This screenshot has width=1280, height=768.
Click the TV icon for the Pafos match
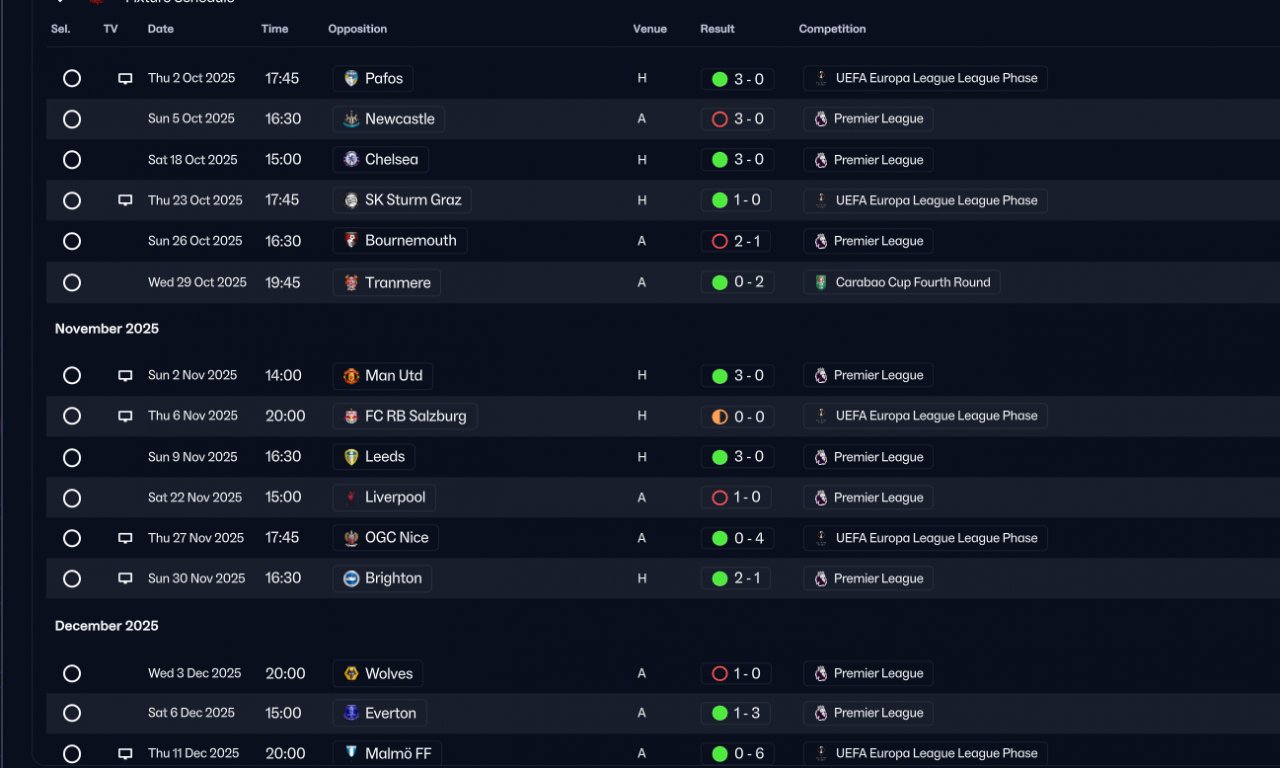tap(125, 78)
